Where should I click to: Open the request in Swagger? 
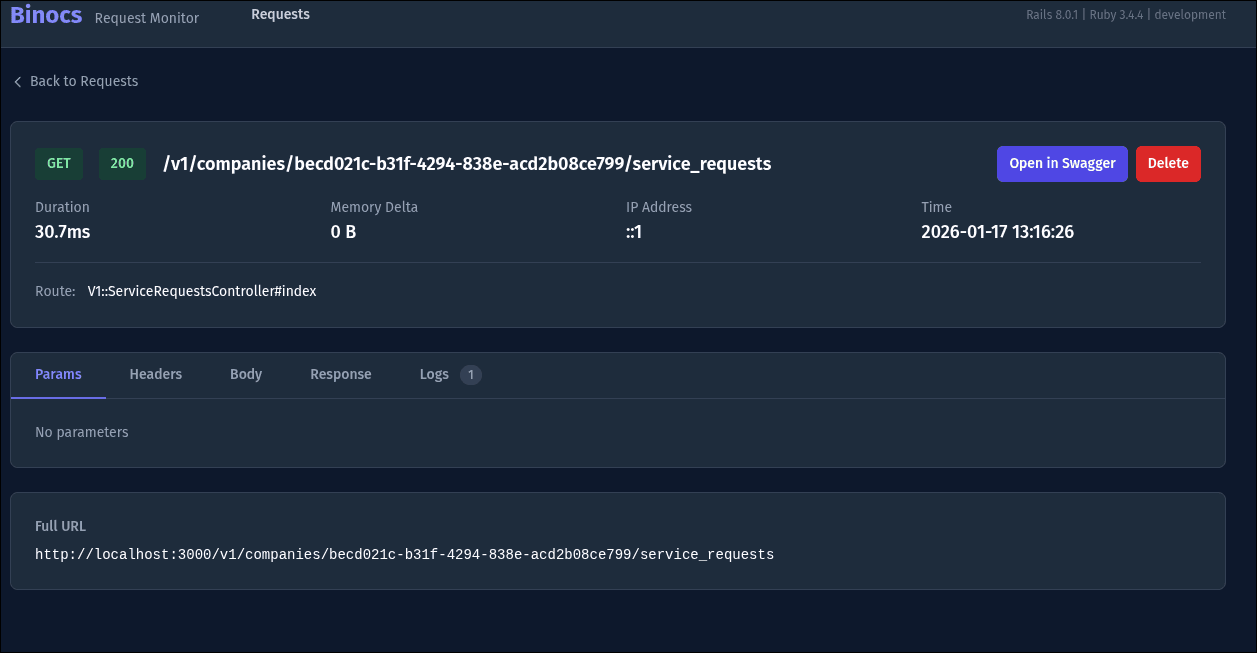(1062, 163)
